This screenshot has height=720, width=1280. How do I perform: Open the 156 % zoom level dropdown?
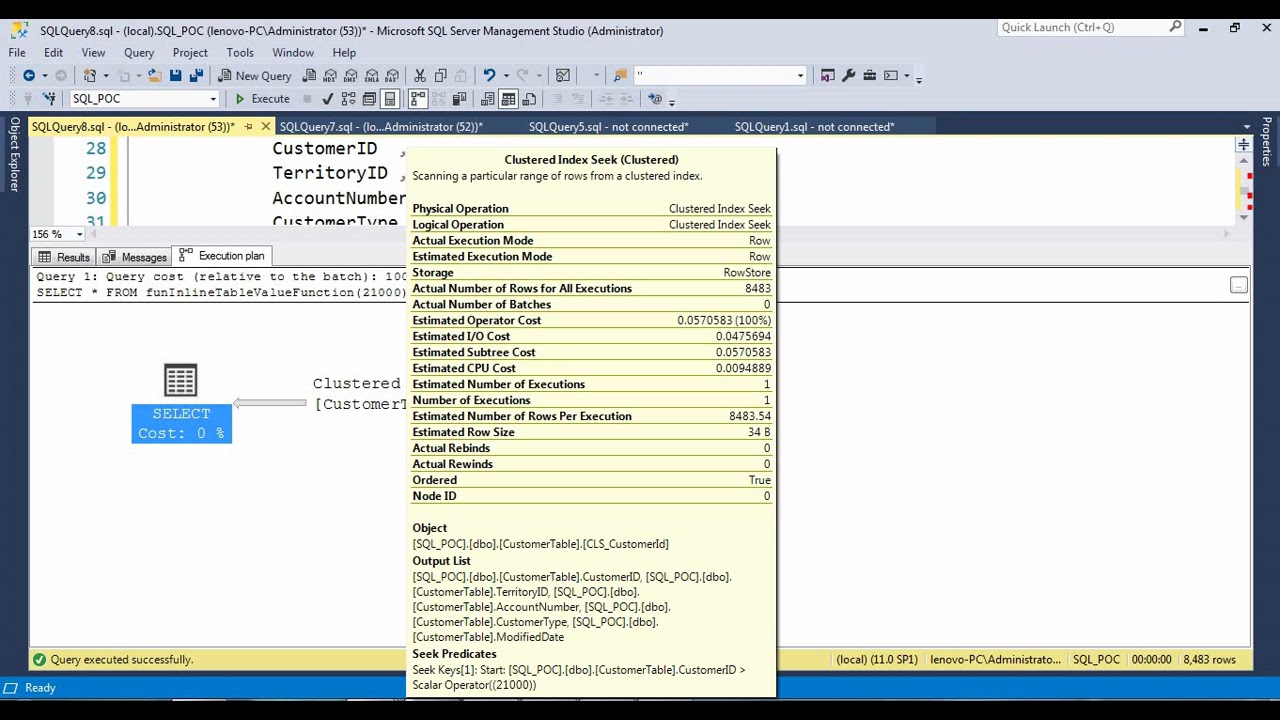click(x=79, y=234)
